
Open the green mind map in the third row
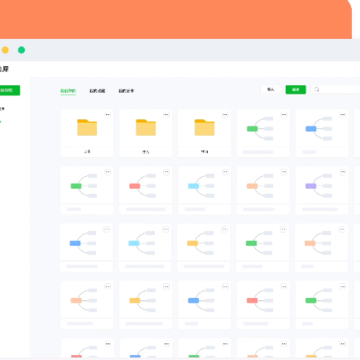[262, 248]
